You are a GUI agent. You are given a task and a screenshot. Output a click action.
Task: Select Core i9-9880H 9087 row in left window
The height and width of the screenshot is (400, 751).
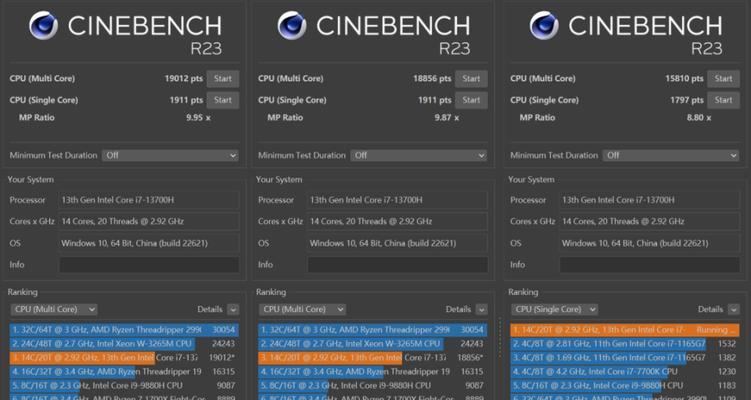[x=124, y=385]
